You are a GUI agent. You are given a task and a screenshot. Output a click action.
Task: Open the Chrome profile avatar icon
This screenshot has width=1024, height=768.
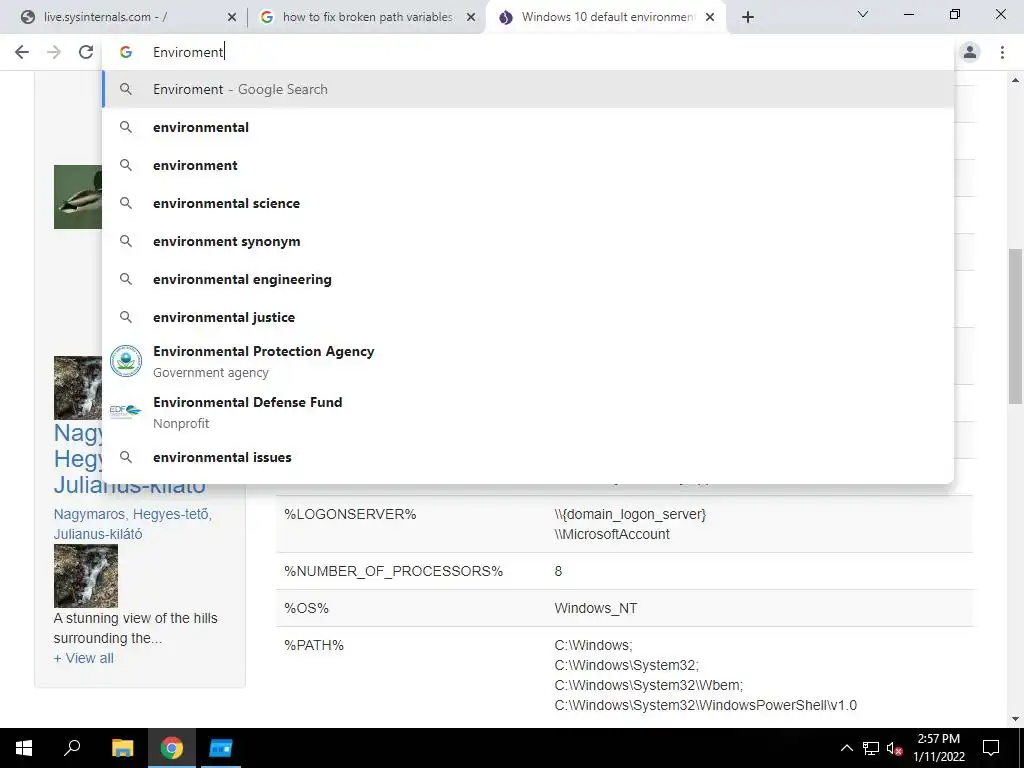(x=970, y=52)
